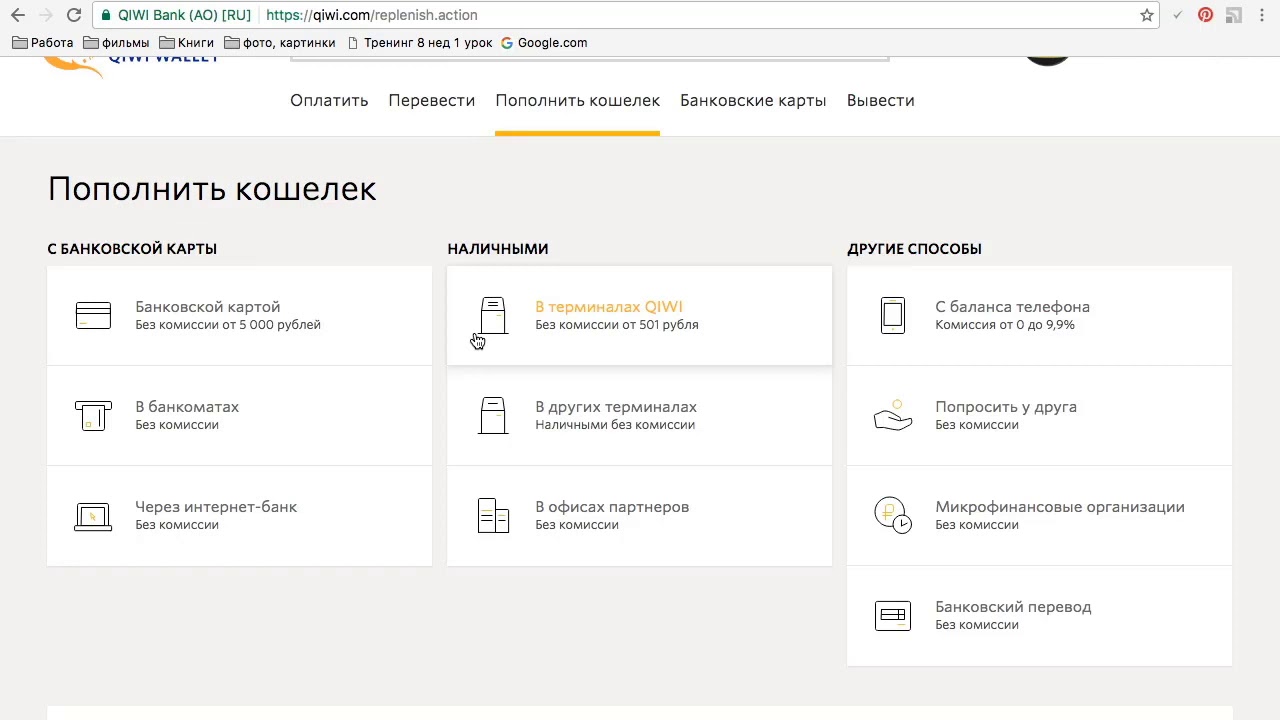Click the ДРУГИЕ СПОСОБЫ section heading
The image size is (1280, 720).
click(914, 249)
